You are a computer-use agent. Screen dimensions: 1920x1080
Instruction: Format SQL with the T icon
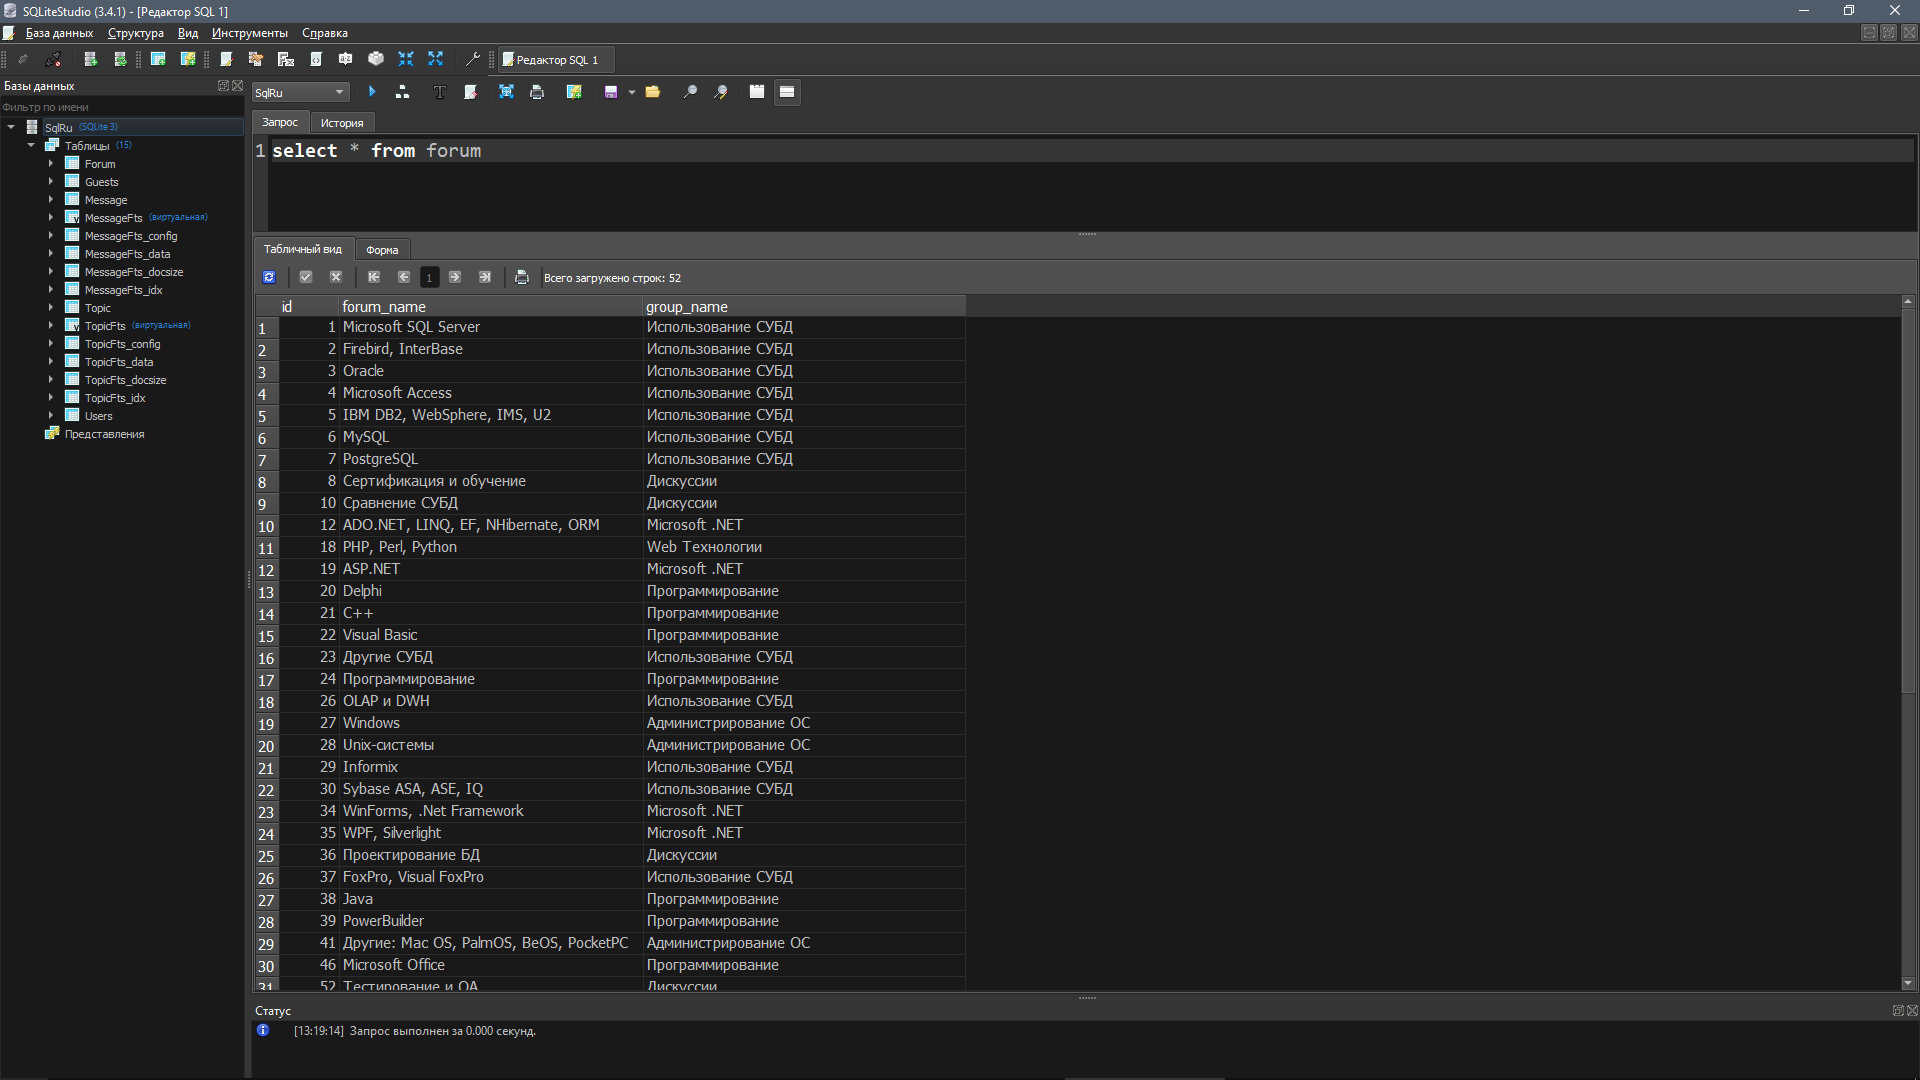tap(439, 92)
